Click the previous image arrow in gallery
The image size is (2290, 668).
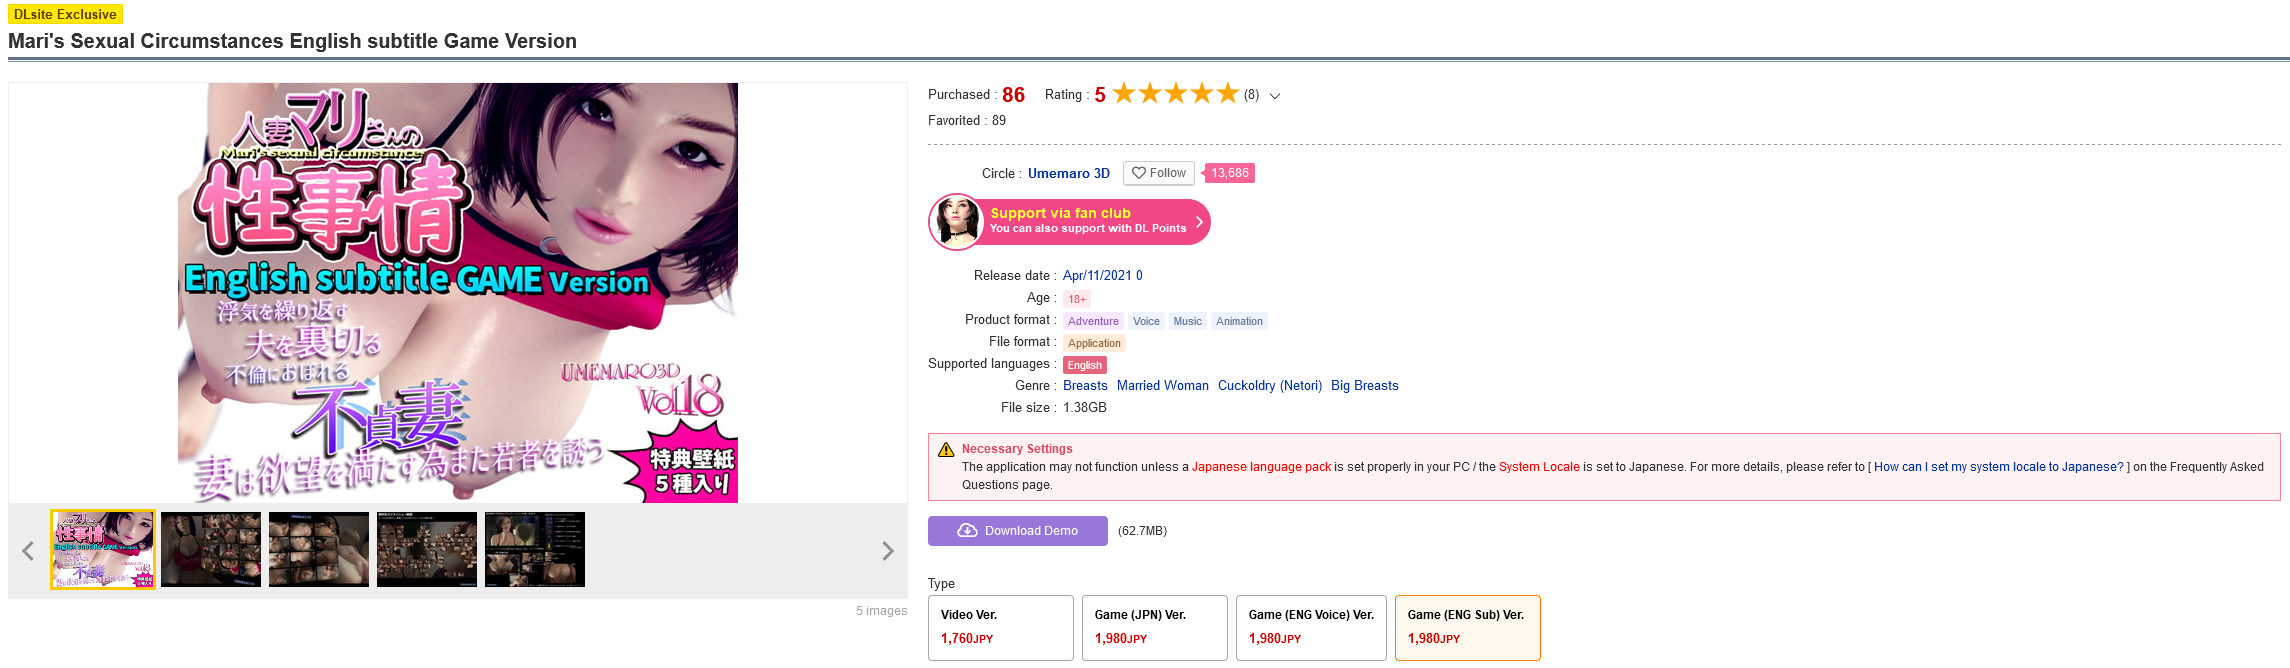coord(28,551)
